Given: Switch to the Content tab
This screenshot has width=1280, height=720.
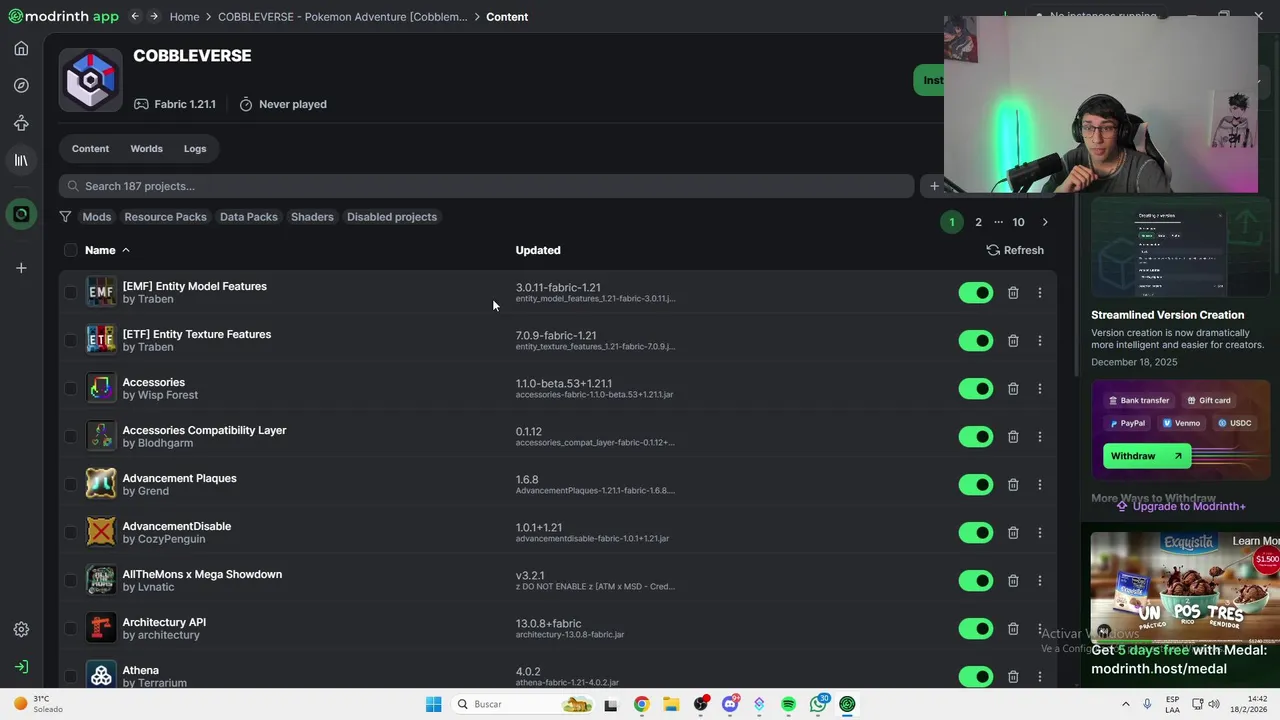Looking at the screenshot, I should point(90,148).
